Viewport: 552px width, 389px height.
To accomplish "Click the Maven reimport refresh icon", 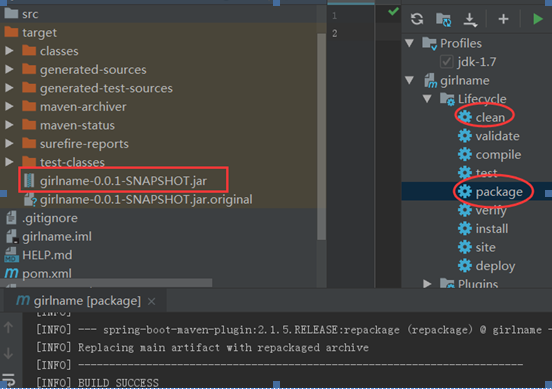I will (417, 19).
